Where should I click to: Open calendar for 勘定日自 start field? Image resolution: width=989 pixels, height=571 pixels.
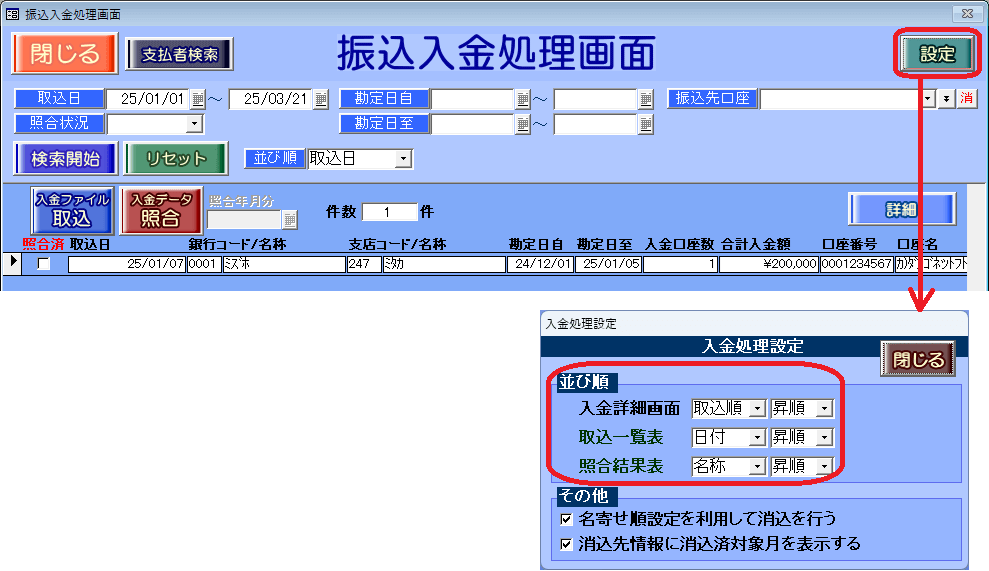coord(523,99)
